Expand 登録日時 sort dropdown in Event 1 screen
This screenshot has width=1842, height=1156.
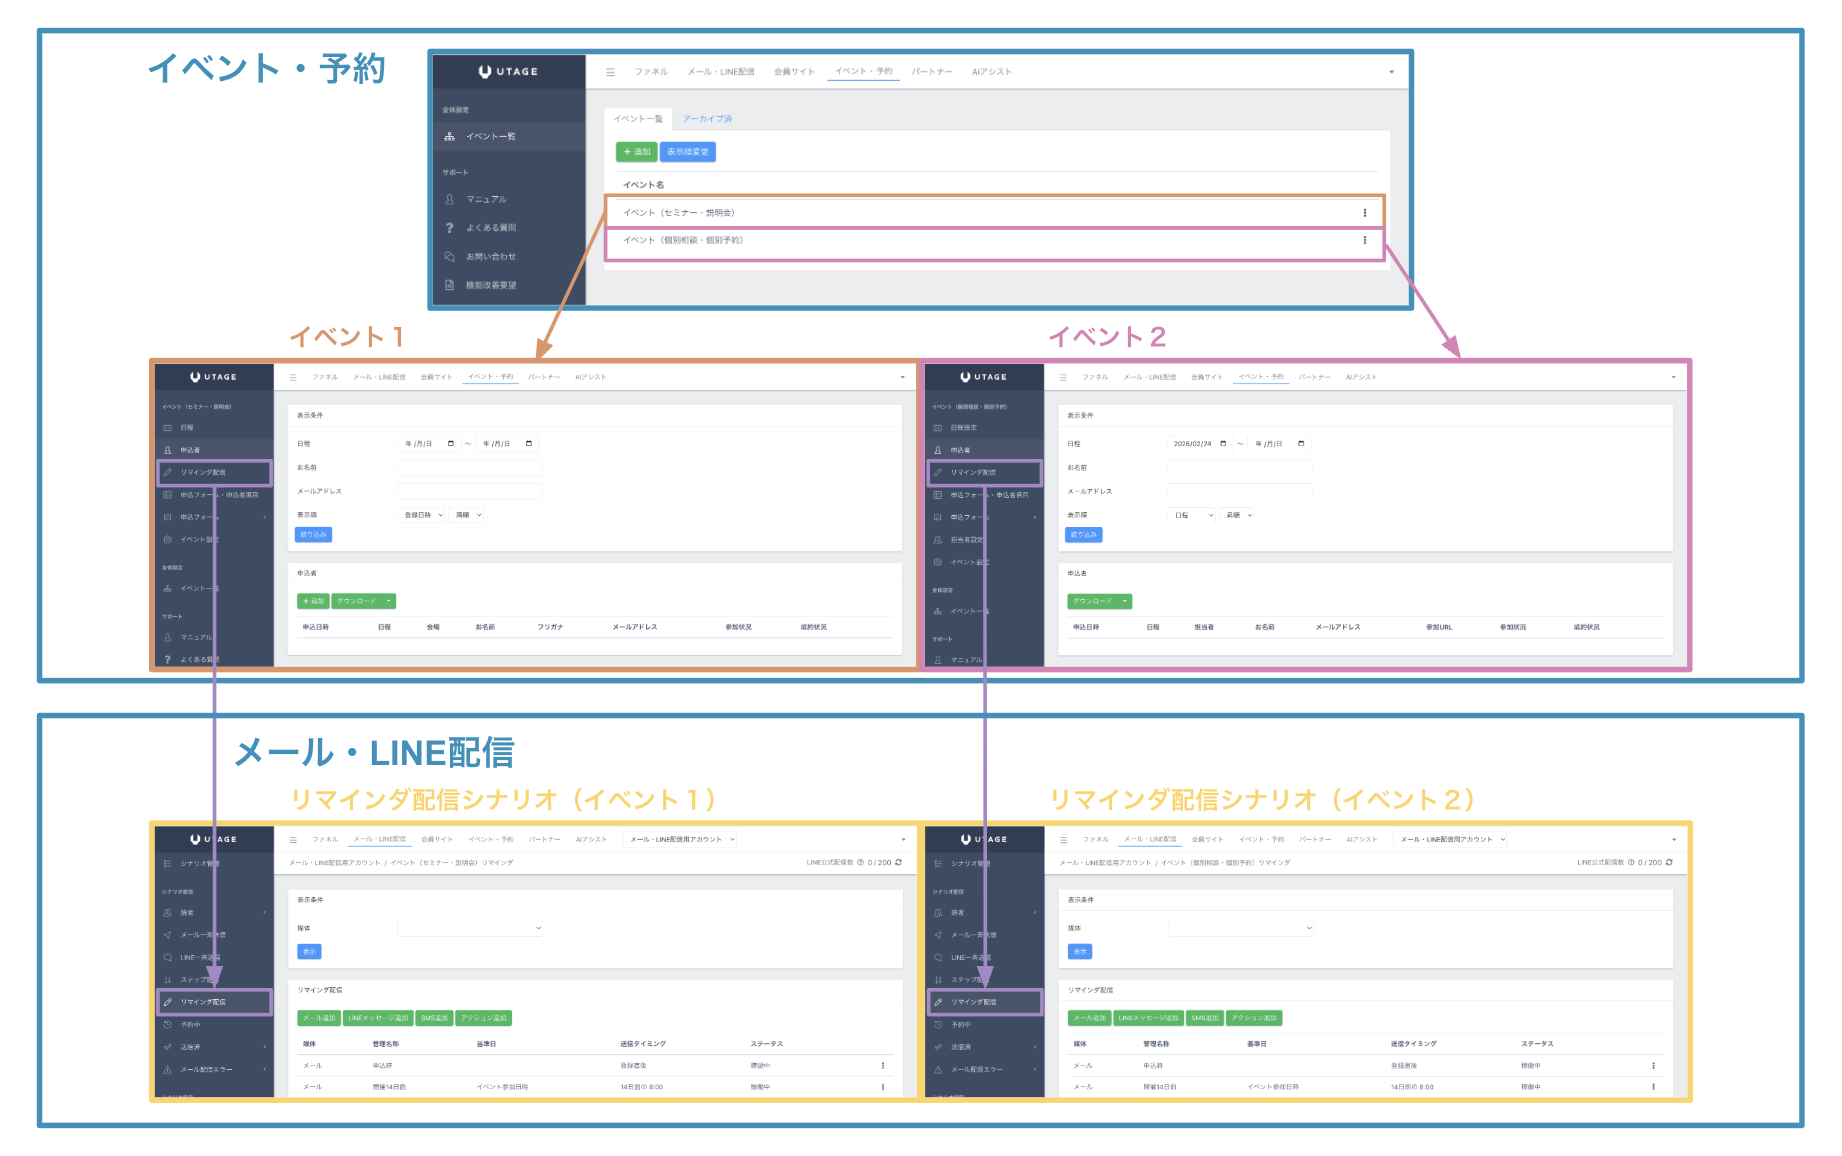click(x=423, y=515)
